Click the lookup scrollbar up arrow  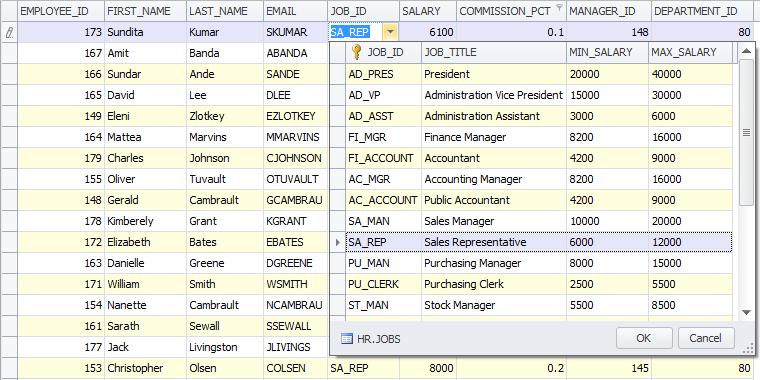click(x=746, y=50)
